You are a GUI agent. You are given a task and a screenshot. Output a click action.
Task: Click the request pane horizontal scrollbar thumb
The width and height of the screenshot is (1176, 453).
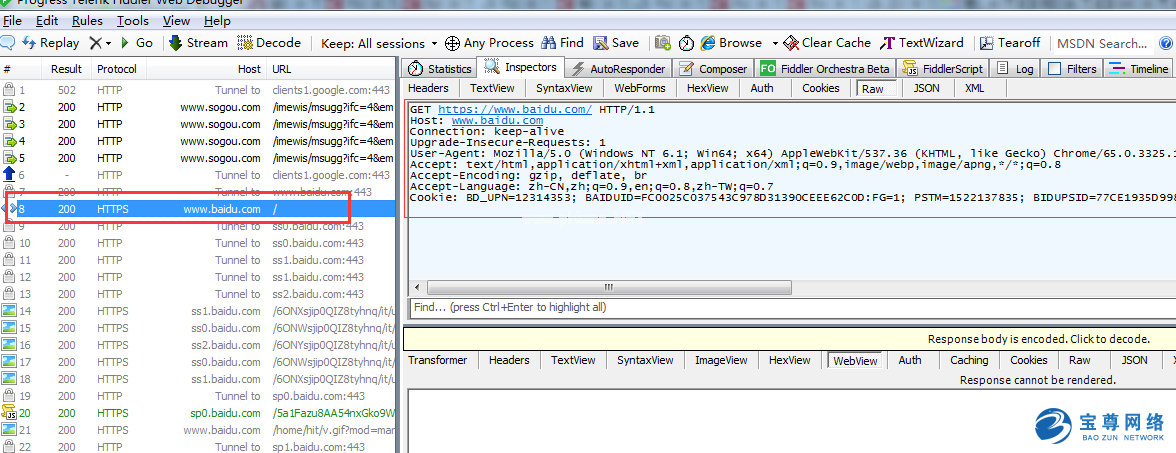point(609,287)
